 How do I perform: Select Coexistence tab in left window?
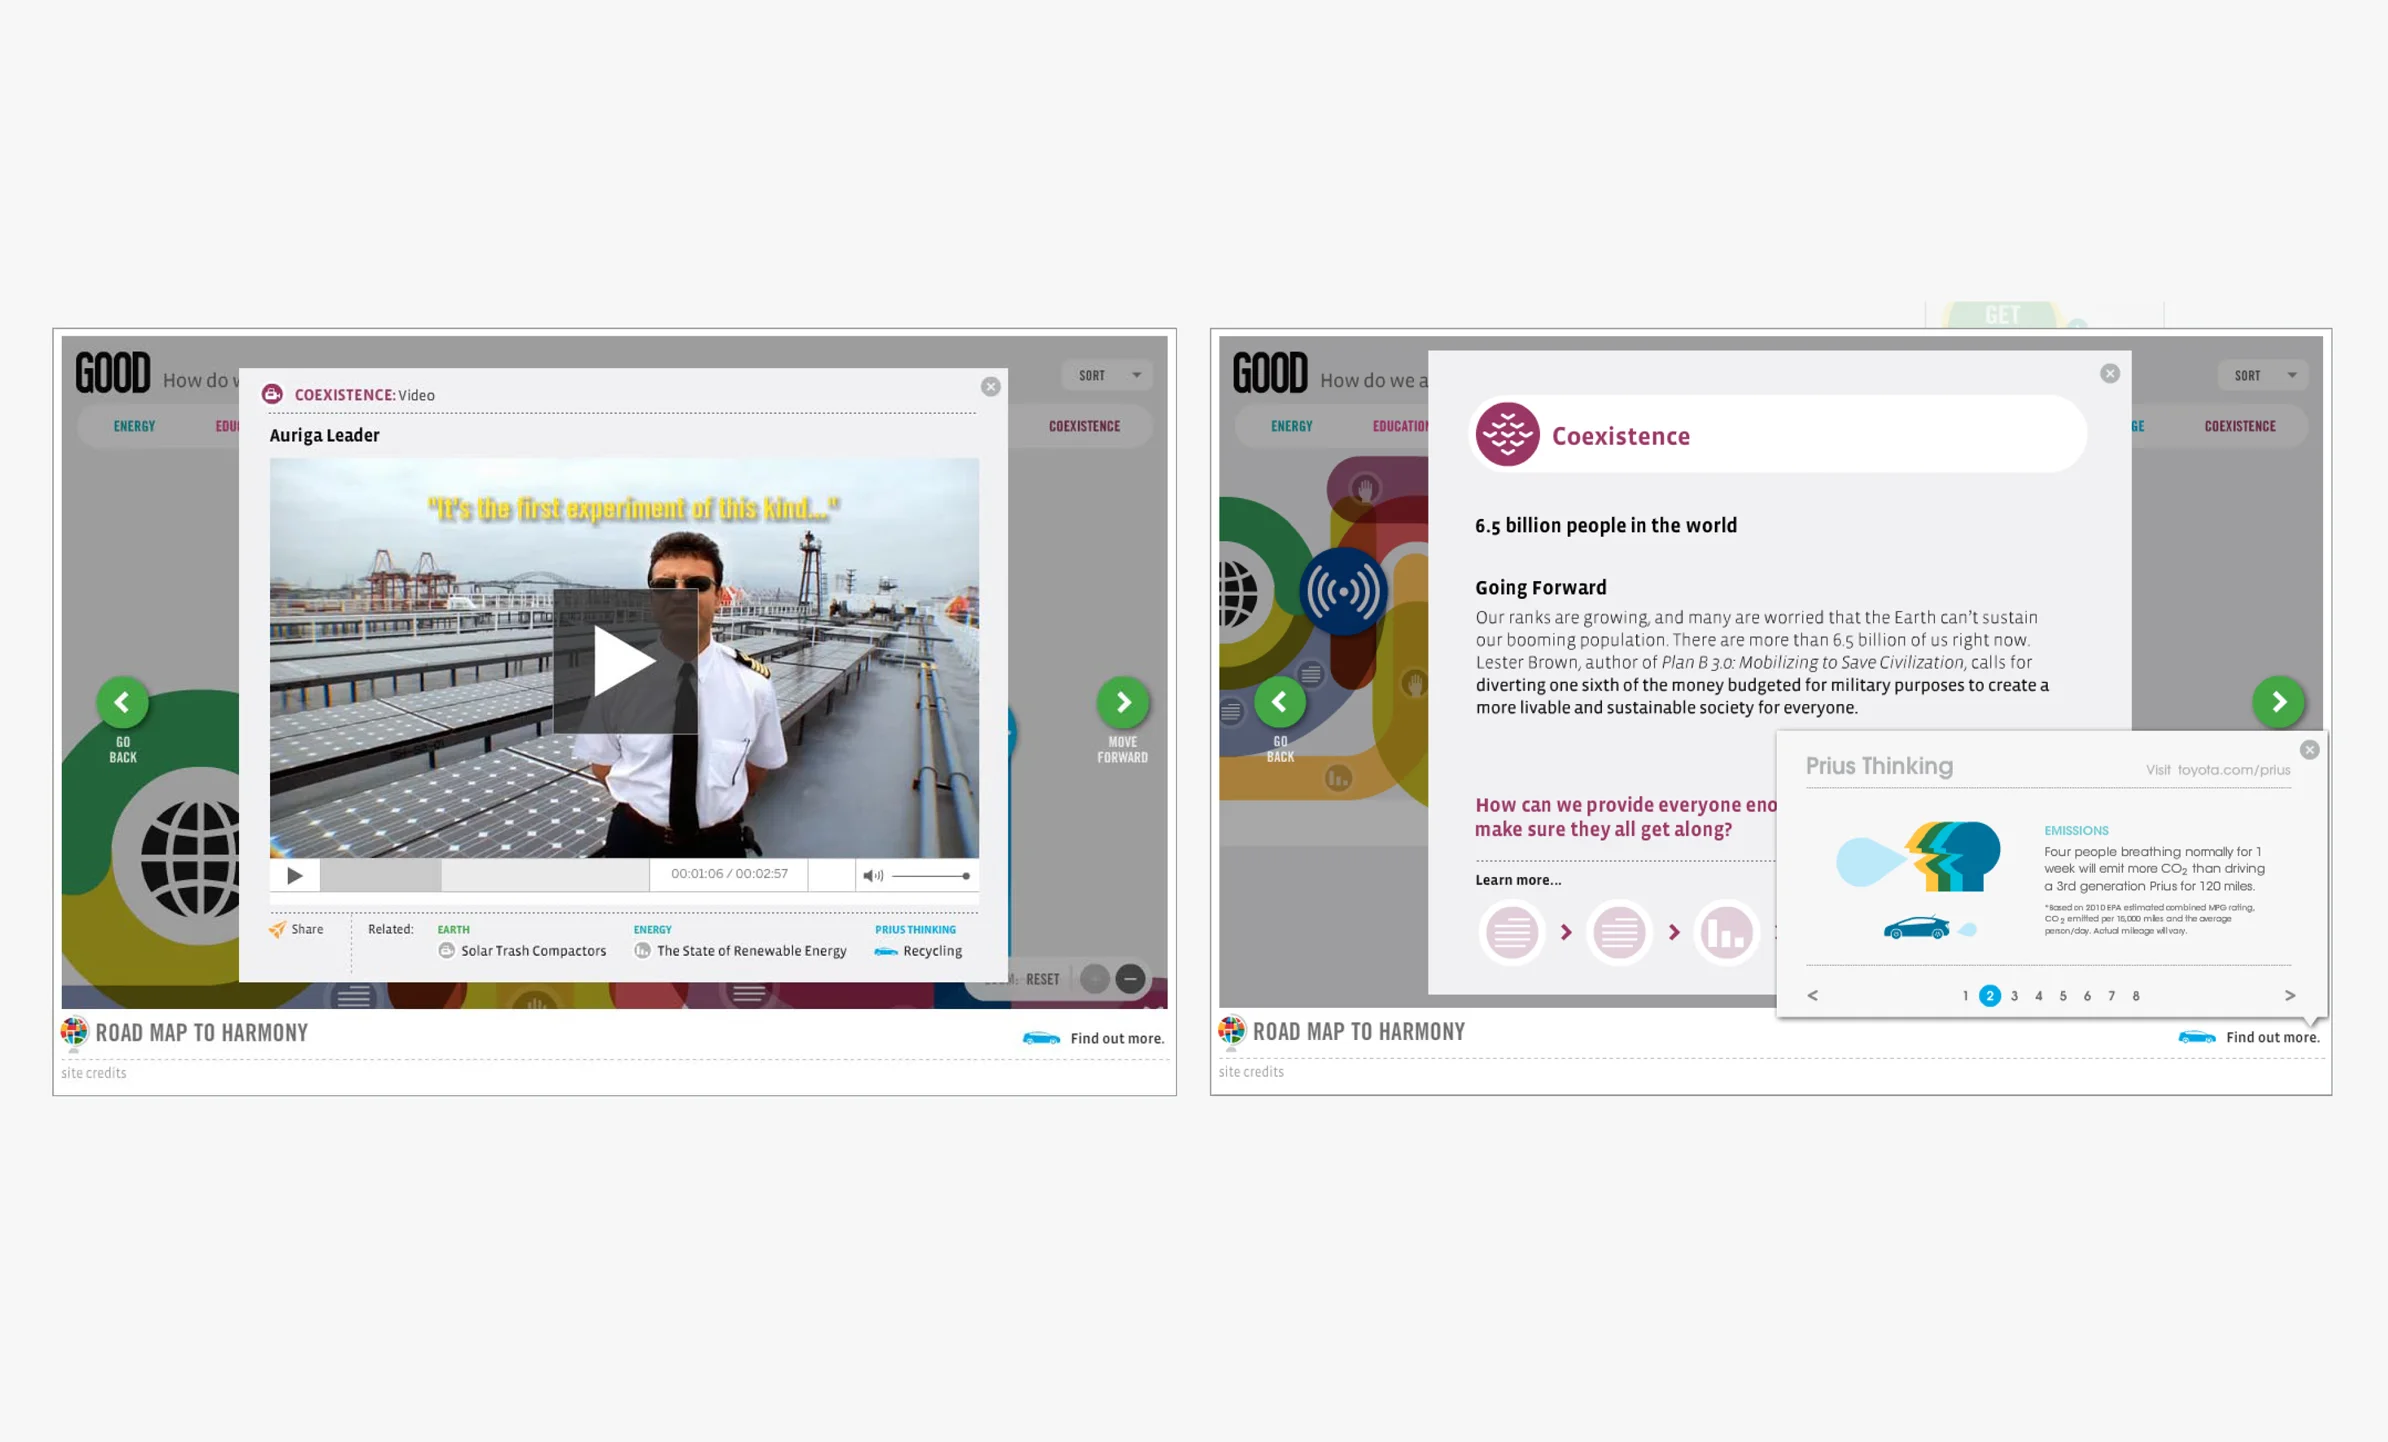tap(1084, 426)
